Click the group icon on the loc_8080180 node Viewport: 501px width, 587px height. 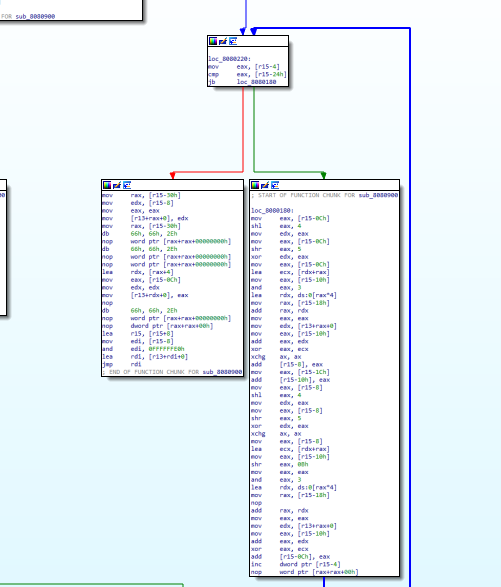click(x=275, y=185)
